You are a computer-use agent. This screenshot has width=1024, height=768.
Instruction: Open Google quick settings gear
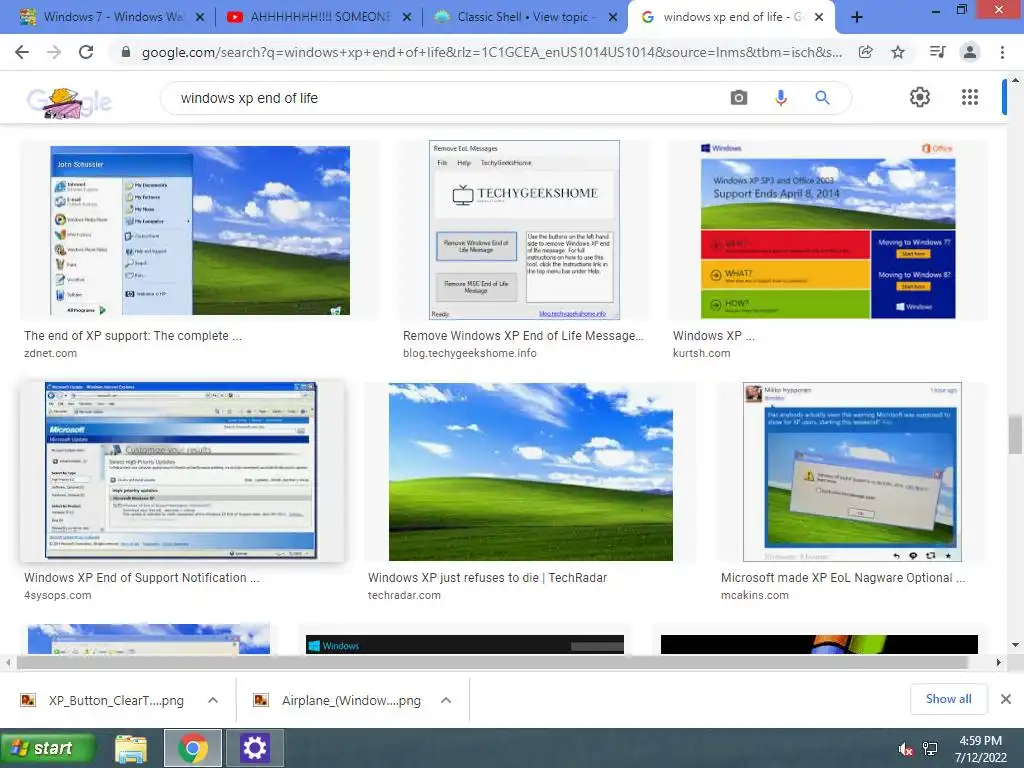pos(920,97)
